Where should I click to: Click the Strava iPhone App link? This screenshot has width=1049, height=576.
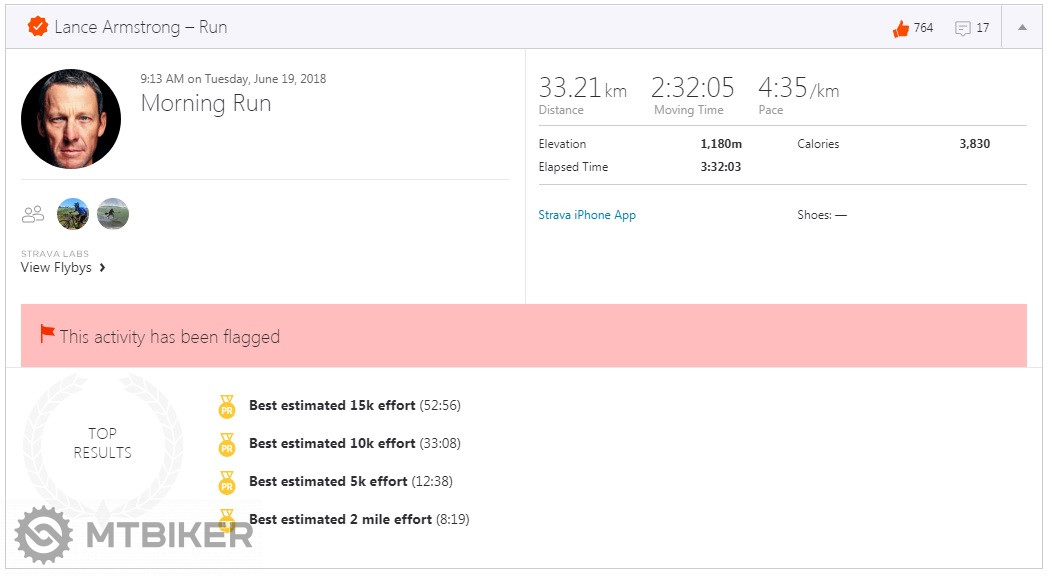pos(587,215)
